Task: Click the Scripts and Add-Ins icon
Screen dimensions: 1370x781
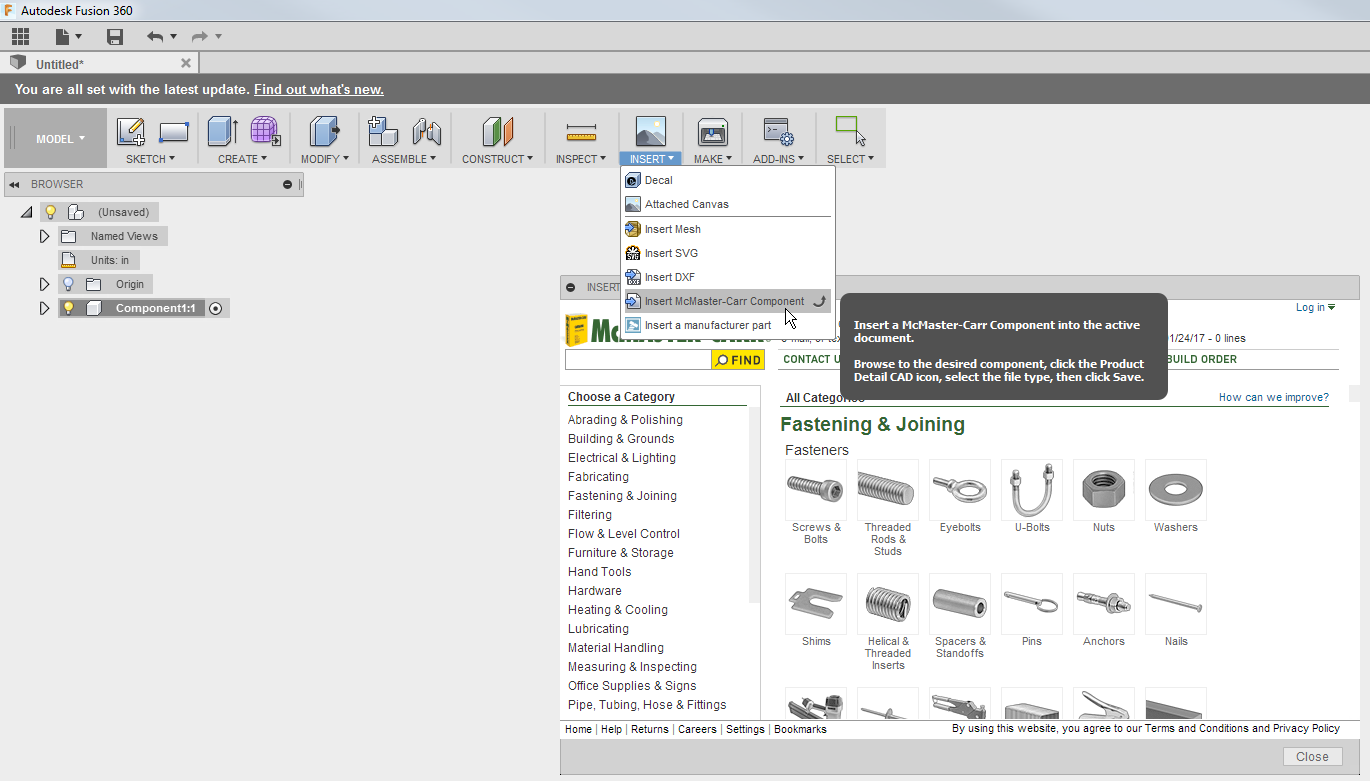Action: coord(778,131)
